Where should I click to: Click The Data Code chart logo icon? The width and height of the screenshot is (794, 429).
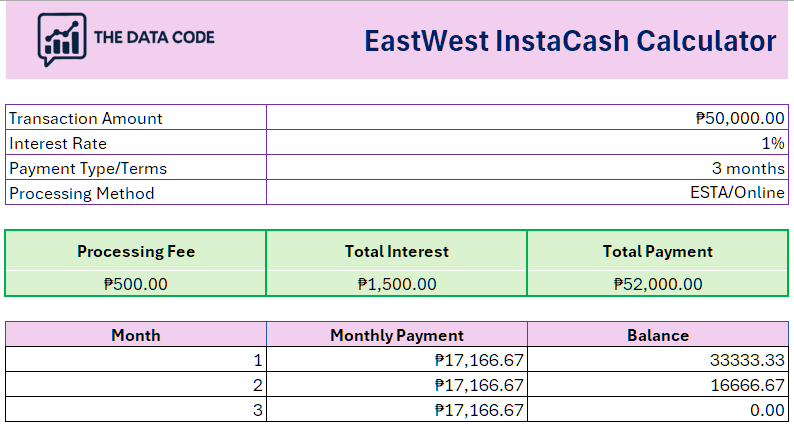pyautogui.click(x=60, y=40)
